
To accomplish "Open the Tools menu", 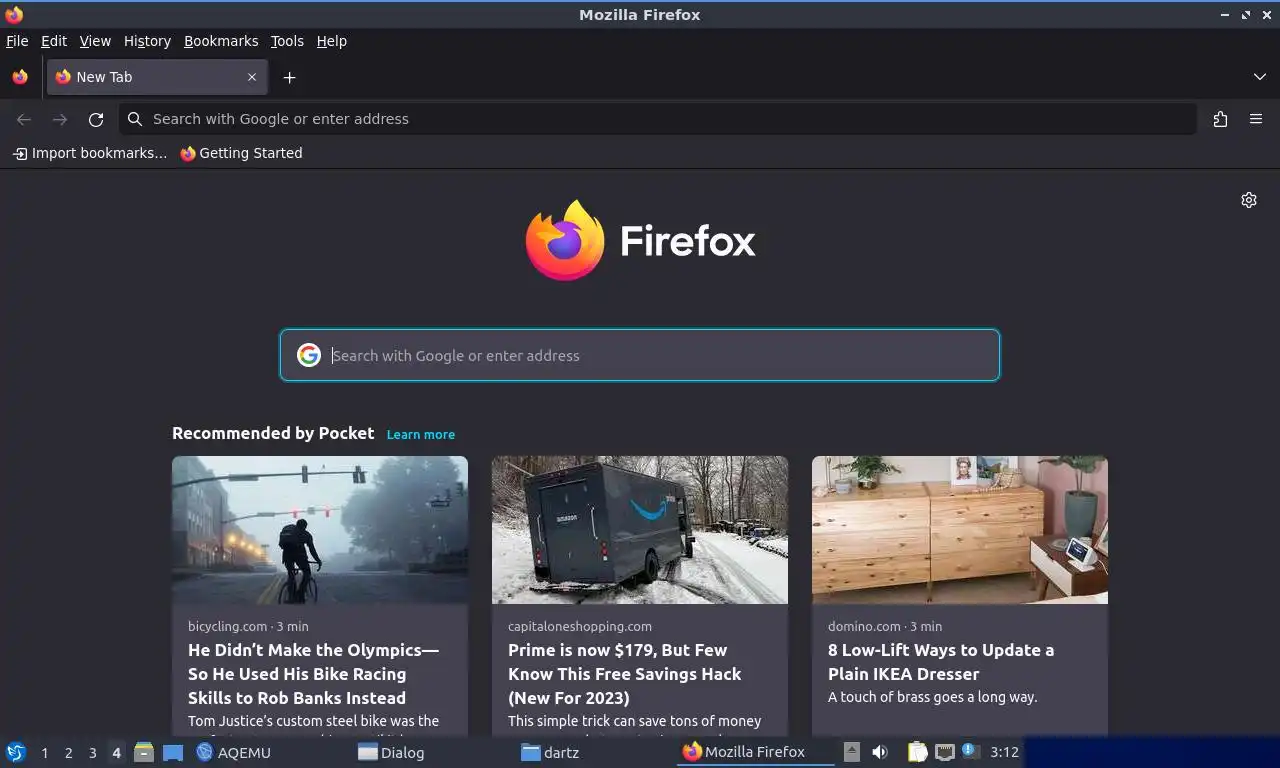I will [287, 41].
